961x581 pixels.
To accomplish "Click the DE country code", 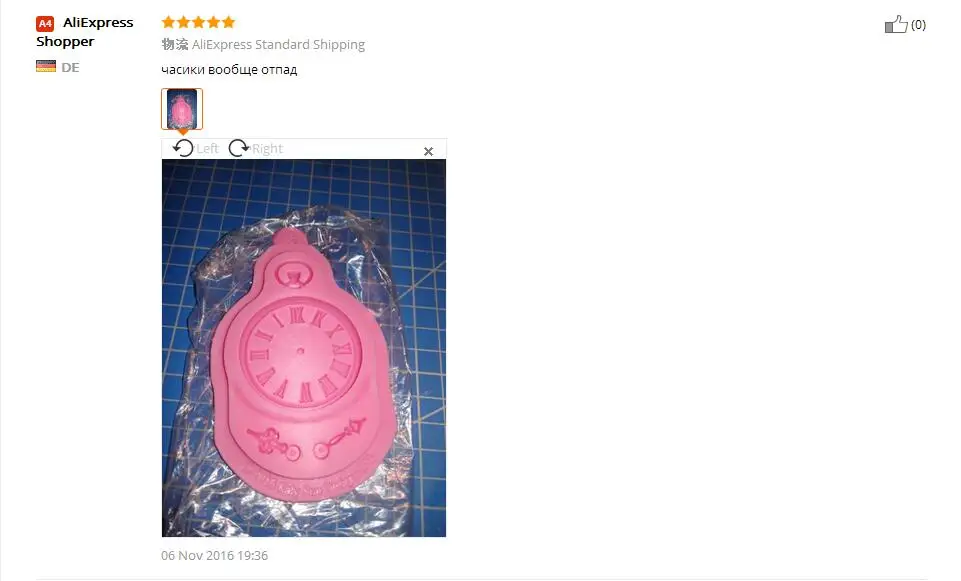I will 70,67.
